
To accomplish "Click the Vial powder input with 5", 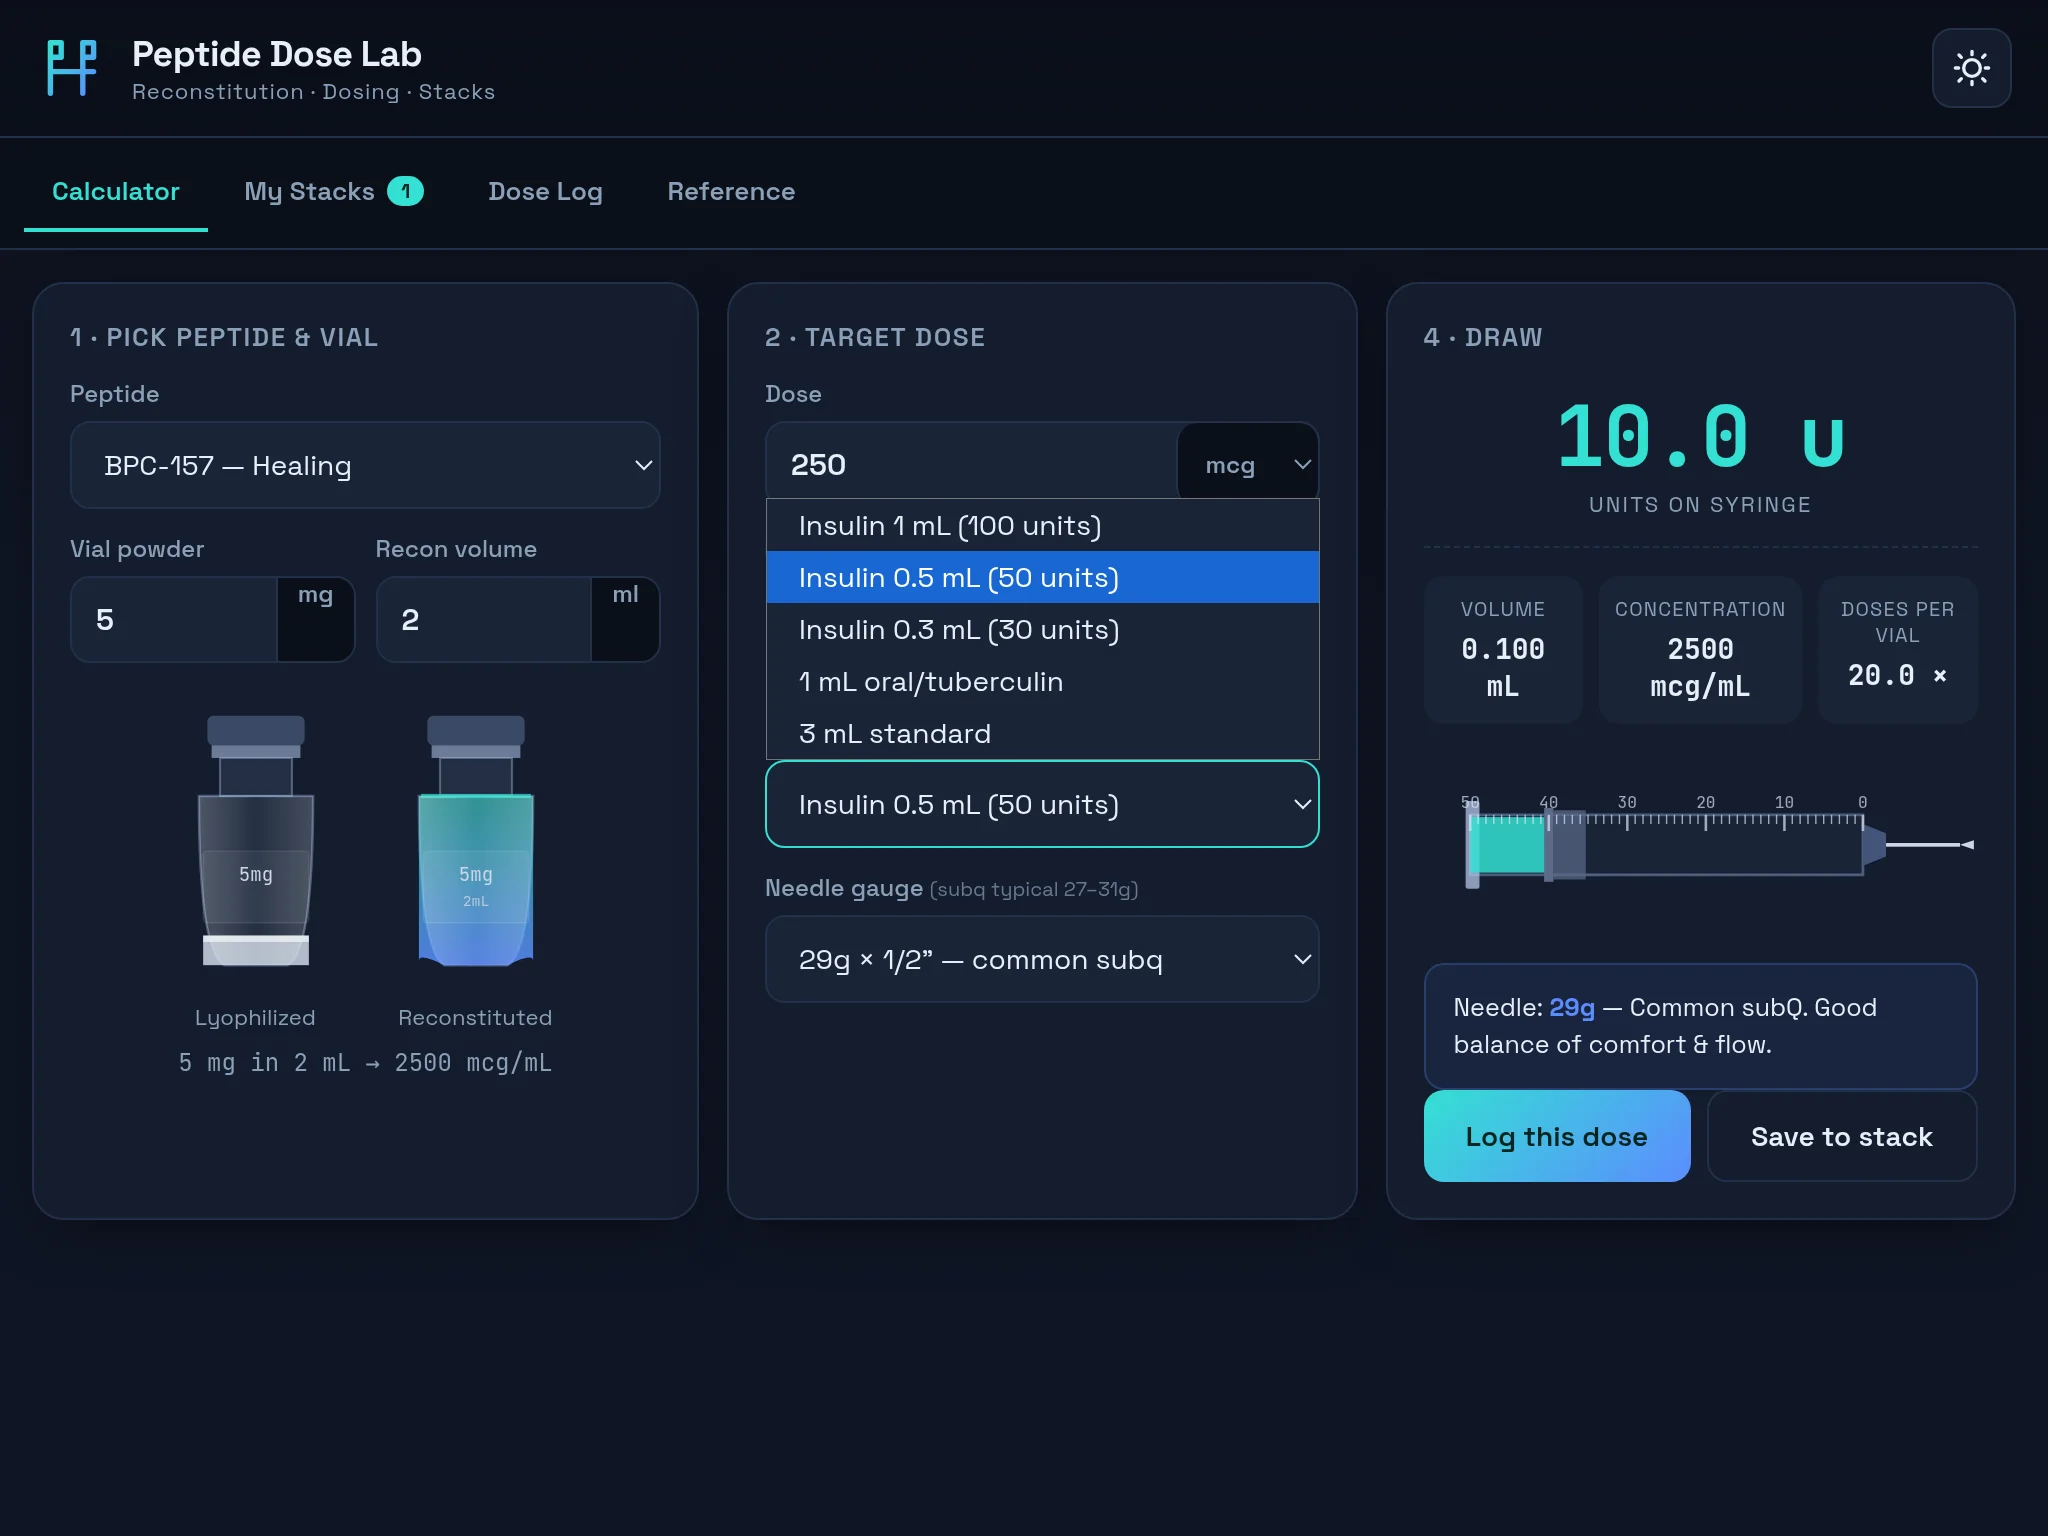I will (x=174, y=620).
